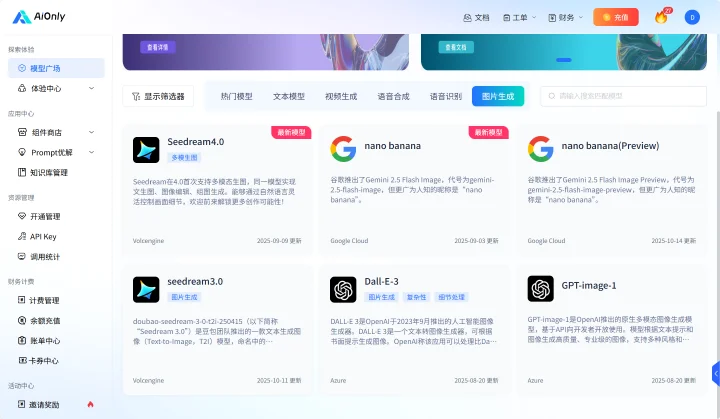720x419 pixels.
Task: Click the 最新模型 badge on Seedream4.0
Action: click(291, 132)
